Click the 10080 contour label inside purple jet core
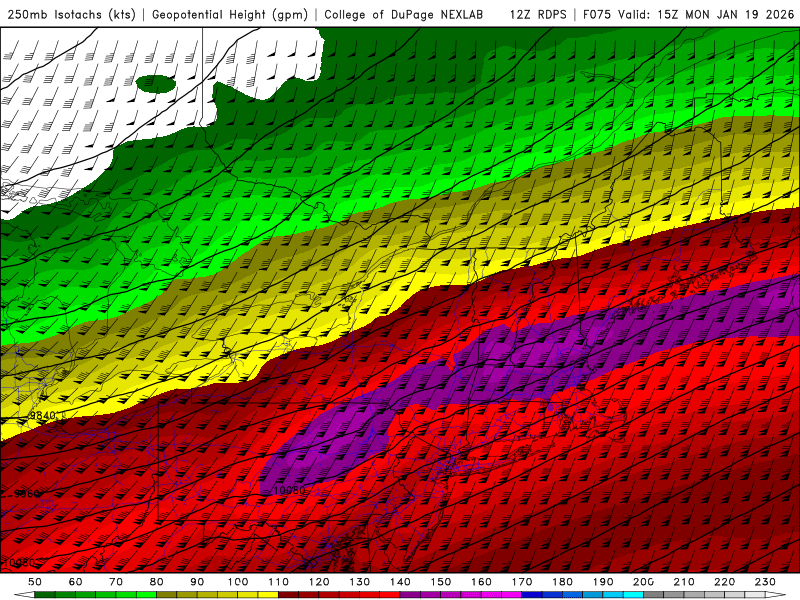The height and width of the screenshot is (600, 800). (x=289, y=490)
